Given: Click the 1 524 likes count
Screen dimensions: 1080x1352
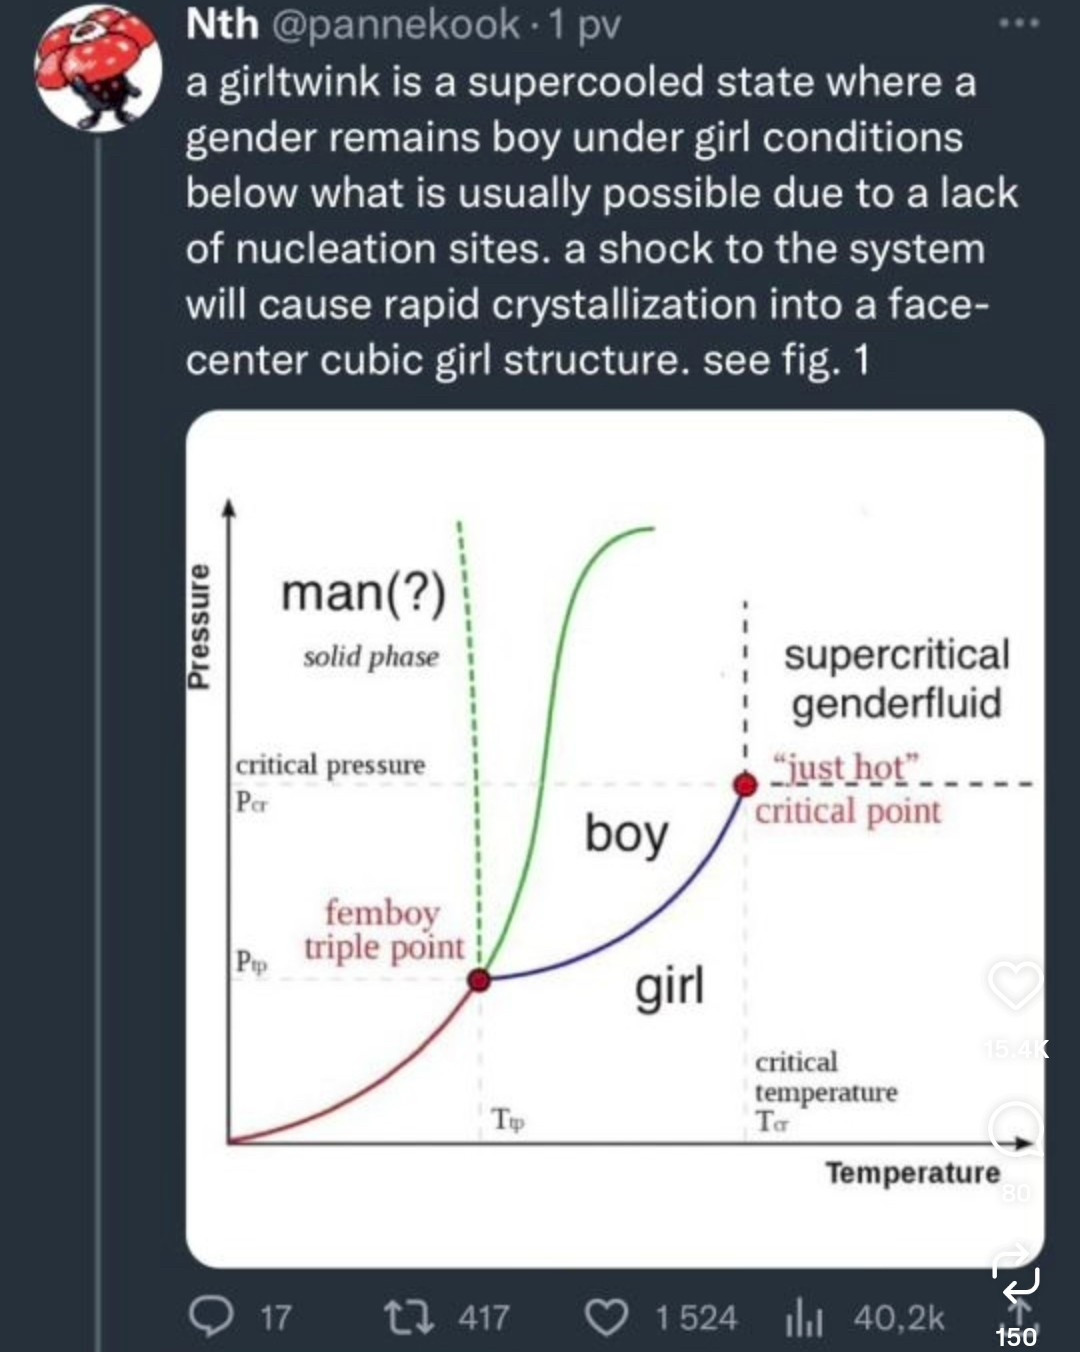Looking at the screenshot, I should pyautogui.click(x=696, y=1317).
